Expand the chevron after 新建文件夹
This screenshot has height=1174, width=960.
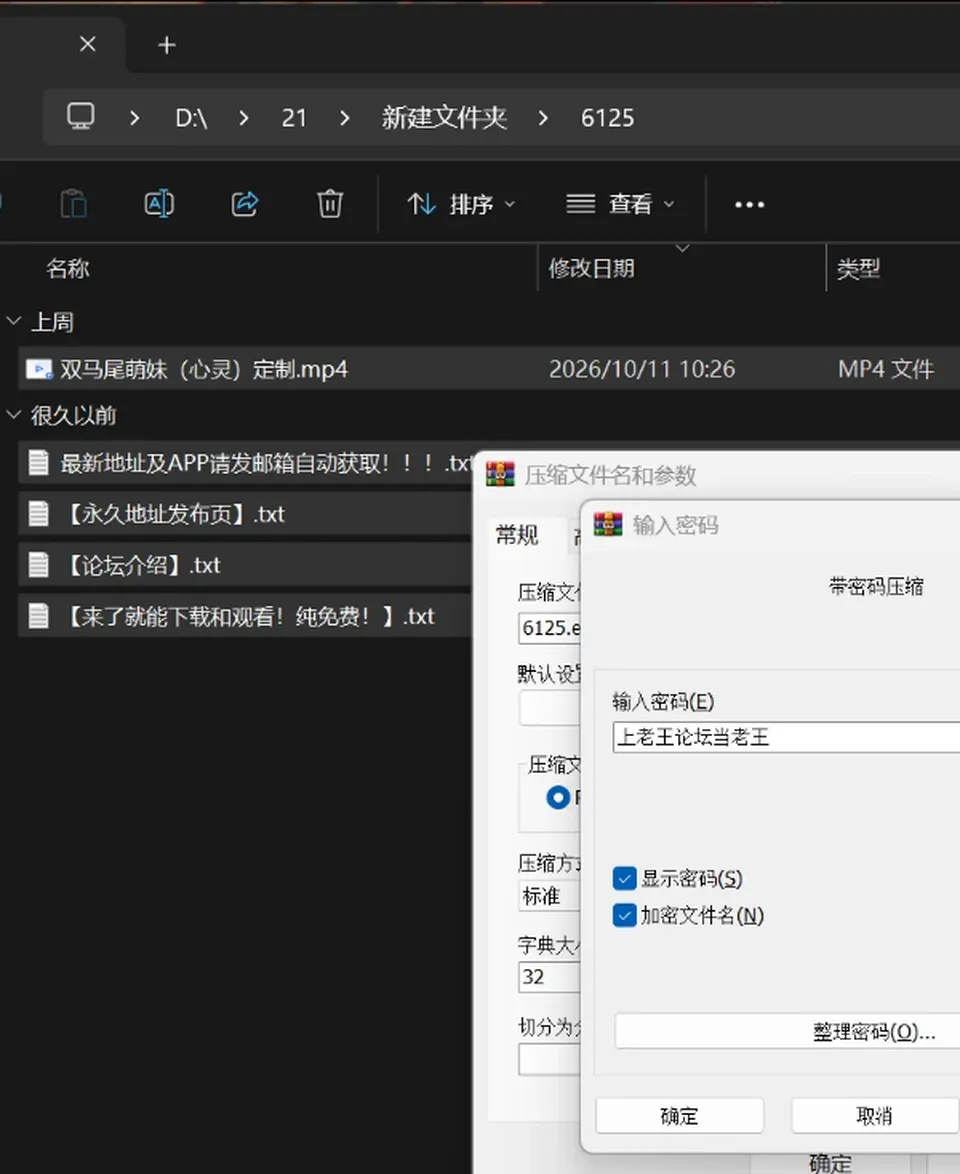[x=543, y=118]
